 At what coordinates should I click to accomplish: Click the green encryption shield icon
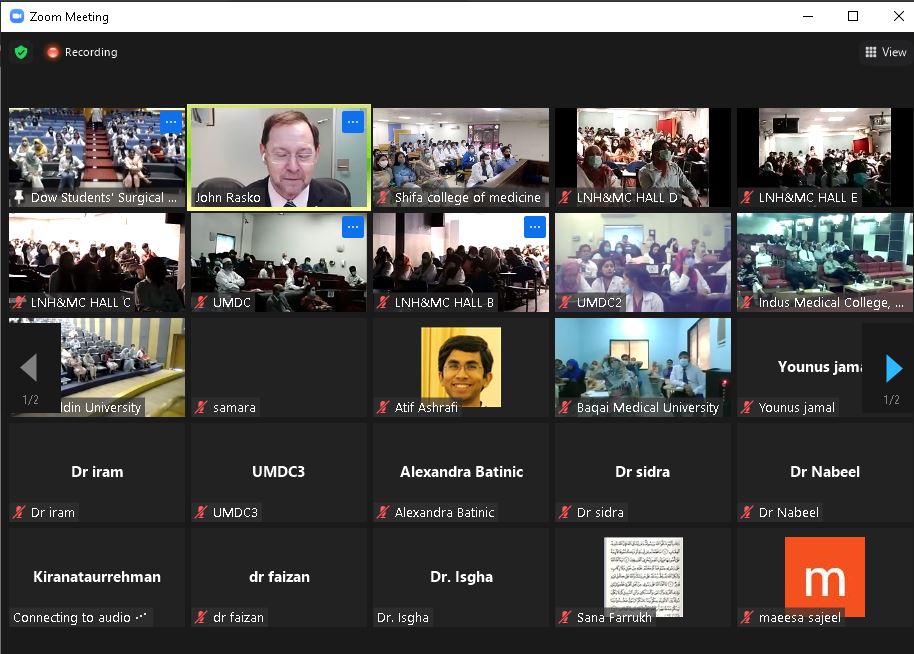(21, 52)
